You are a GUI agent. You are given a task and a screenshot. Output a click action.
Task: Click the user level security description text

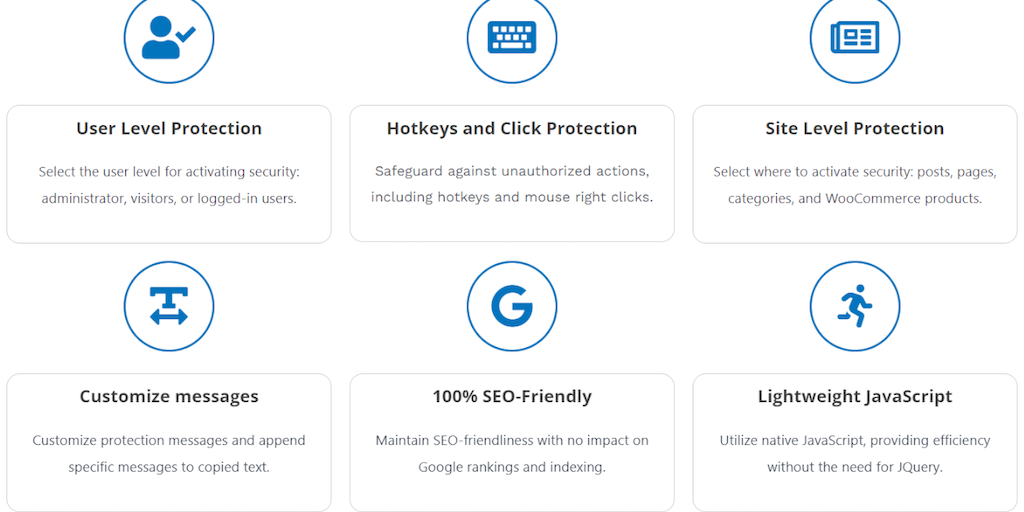(169, 185)
